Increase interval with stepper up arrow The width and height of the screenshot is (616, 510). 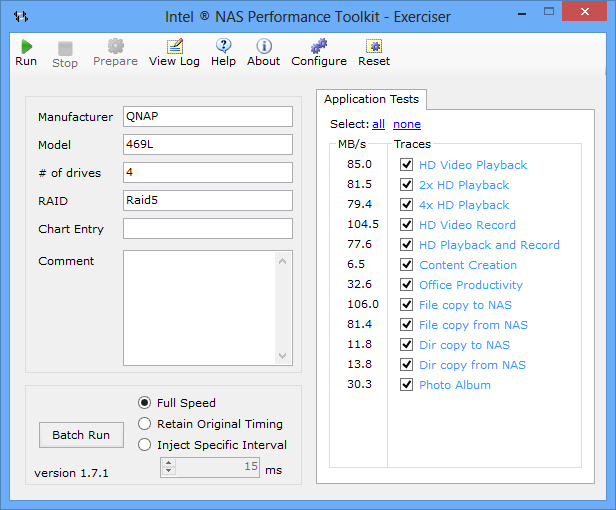point(169,463)
